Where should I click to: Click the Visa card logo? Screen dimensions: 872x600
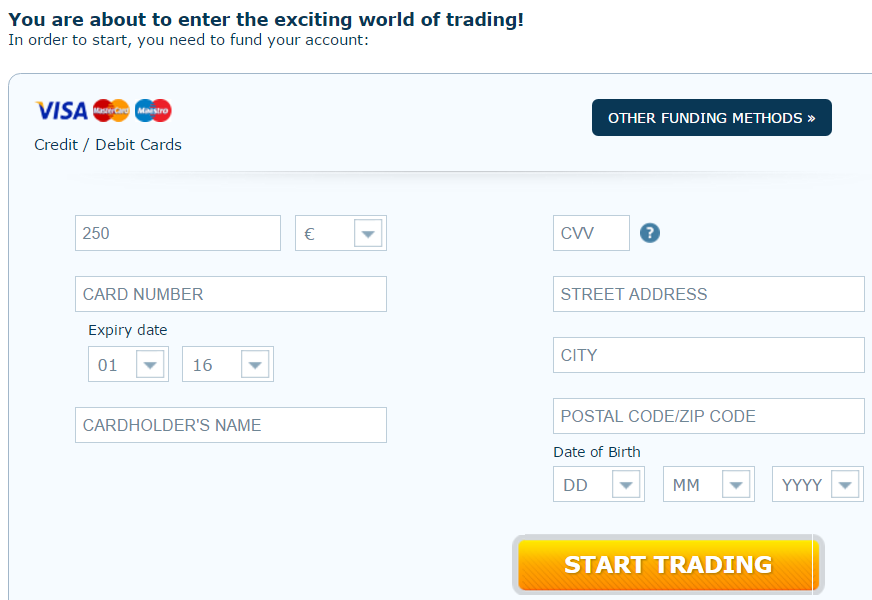pyautogui.click(x=62, y=111)
